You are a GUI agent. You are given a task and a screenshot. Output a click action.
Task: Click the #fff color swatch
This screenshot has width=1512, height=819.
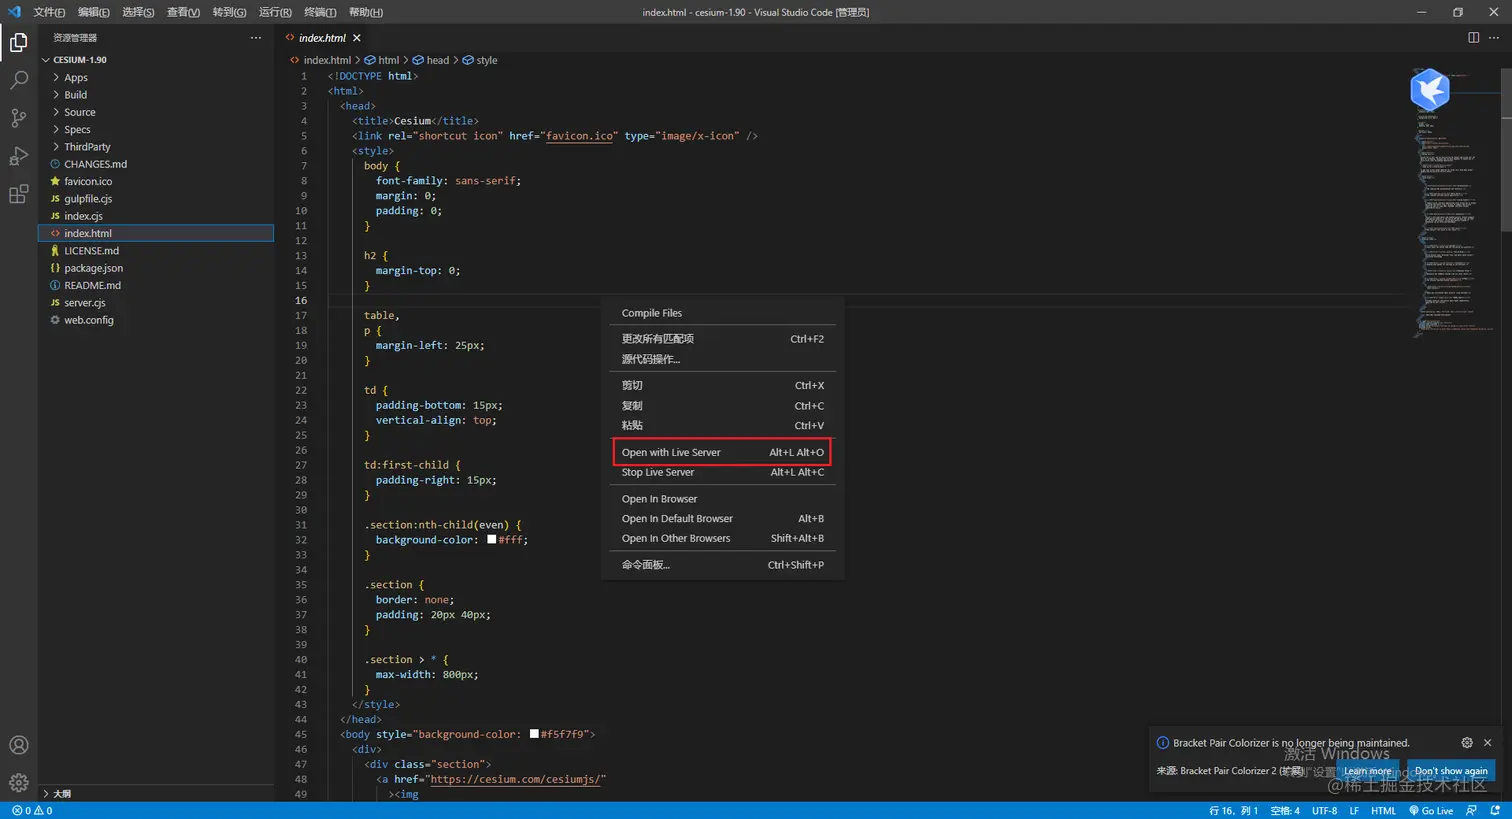coord(492,540)
